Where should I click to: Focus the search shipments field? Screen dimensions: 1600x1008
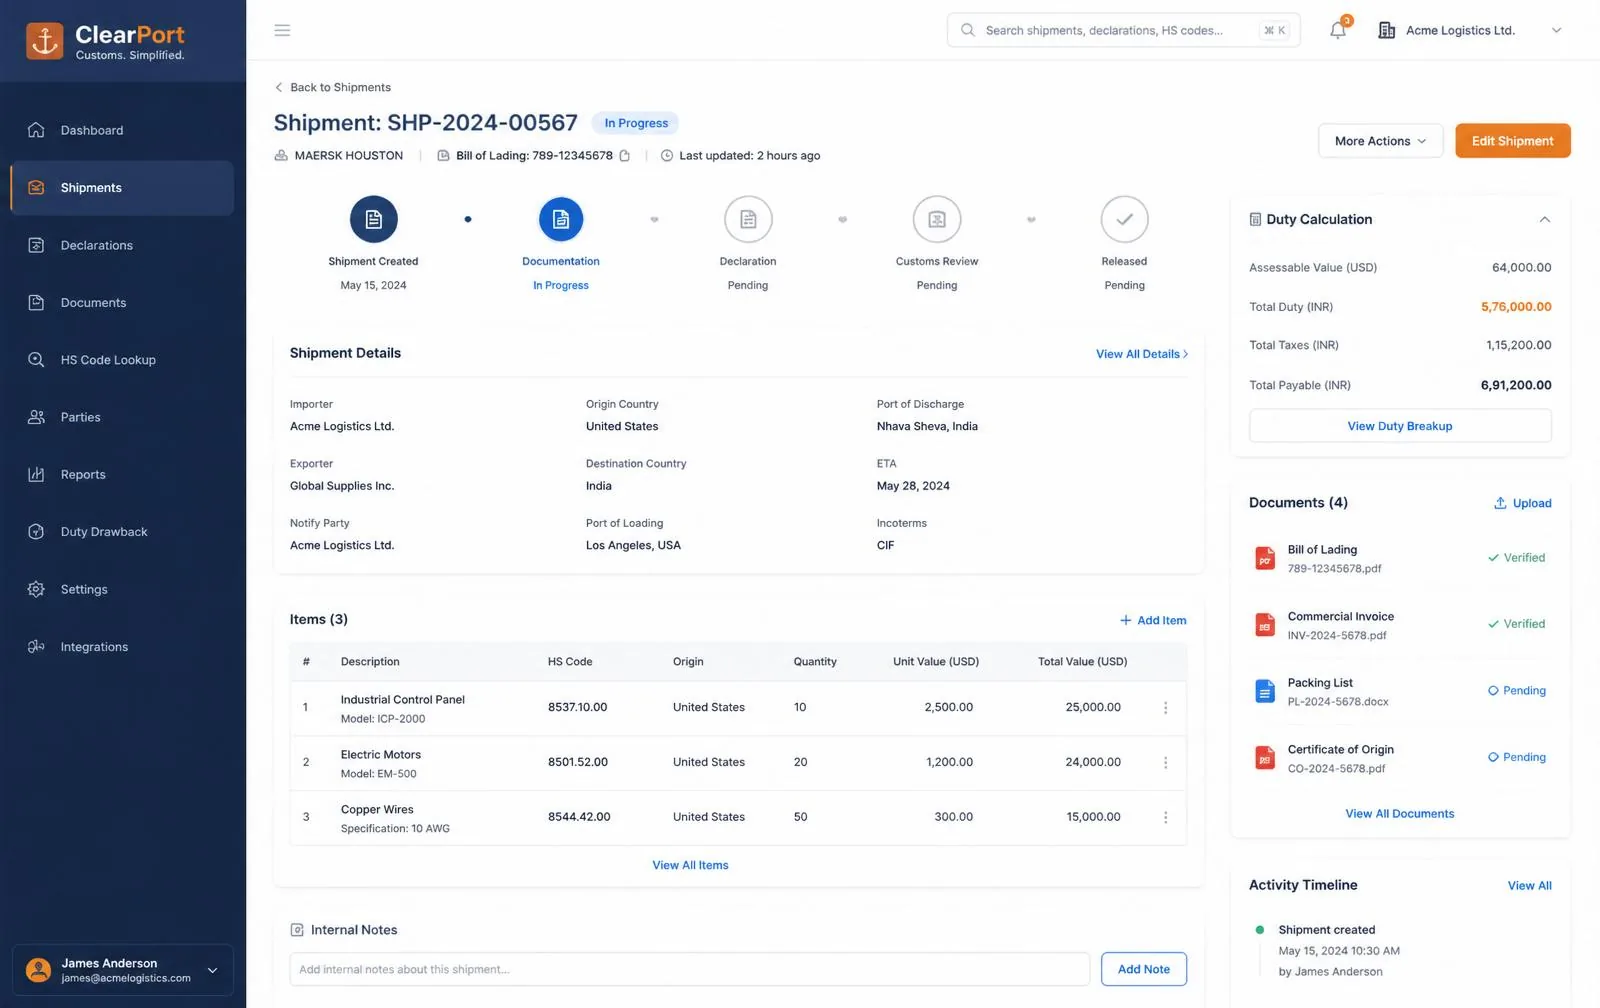tap(1123, 30)
